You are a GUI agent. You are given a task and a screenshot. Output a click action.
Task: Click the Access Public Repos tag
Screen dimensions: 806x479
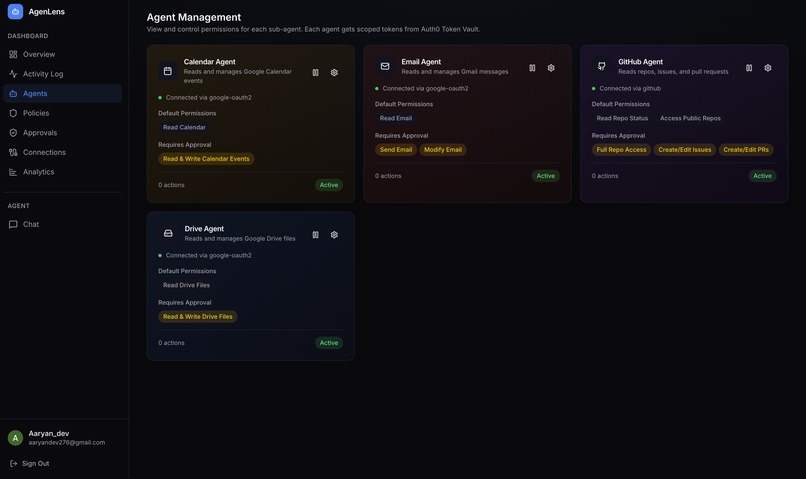[690, 118]
